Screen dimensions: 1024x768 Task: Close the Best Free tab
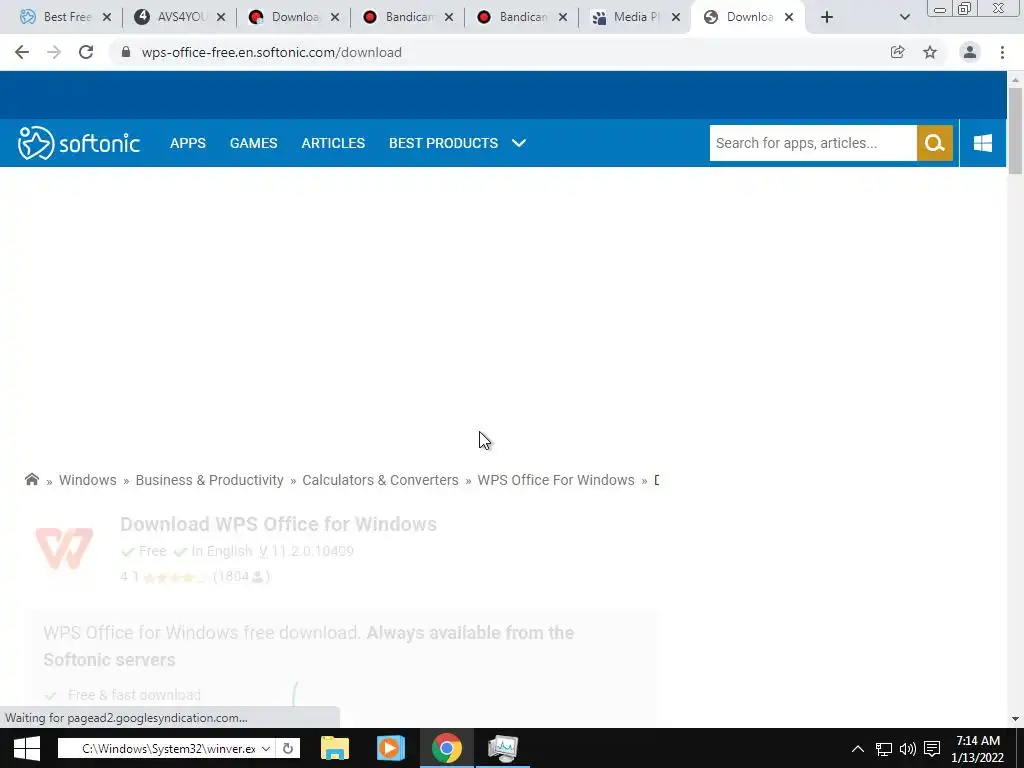[x=107, y=17]
